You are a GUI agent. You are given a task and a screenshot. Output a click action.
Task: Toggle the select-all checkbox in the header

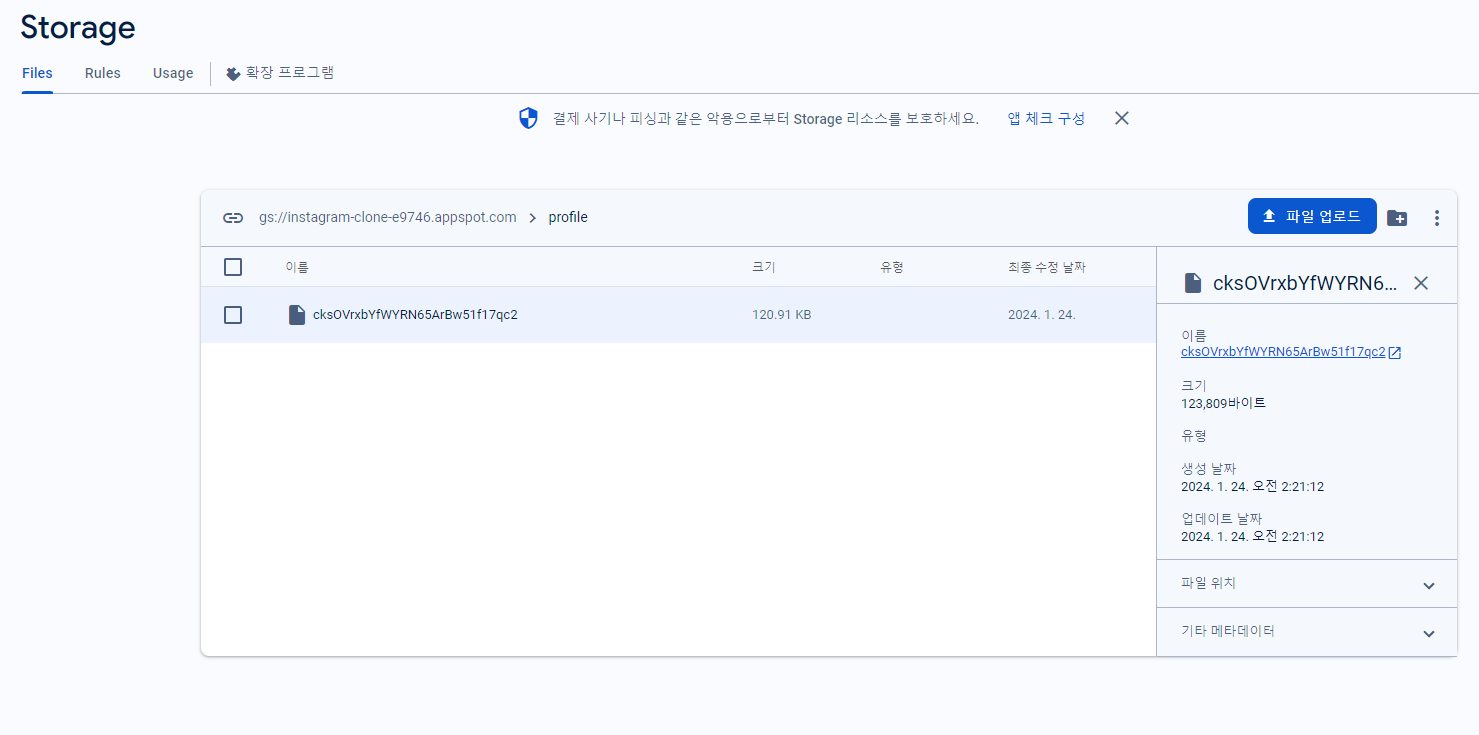click(233, 267)
